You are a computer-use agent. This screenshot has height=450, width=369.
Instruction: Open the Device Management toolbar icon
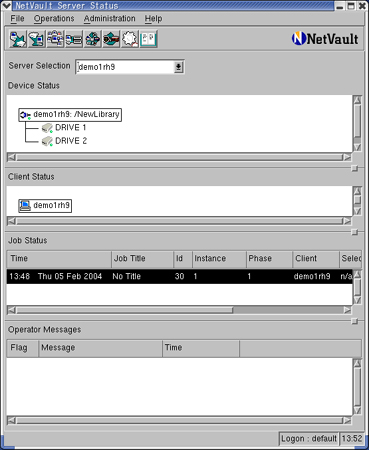click(74, 40)
